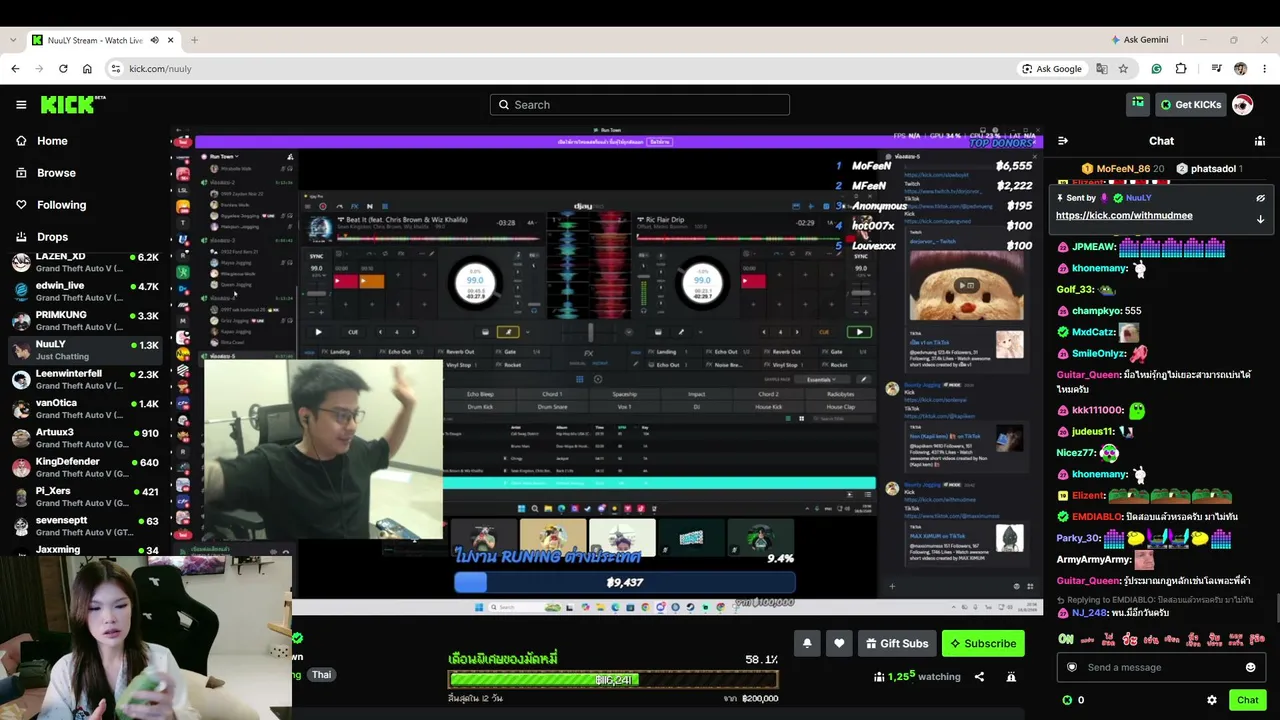This screenshot has height=720, width=1280.
Task: Select NuuLY channel in sidebar
Action: coord(85,350)
